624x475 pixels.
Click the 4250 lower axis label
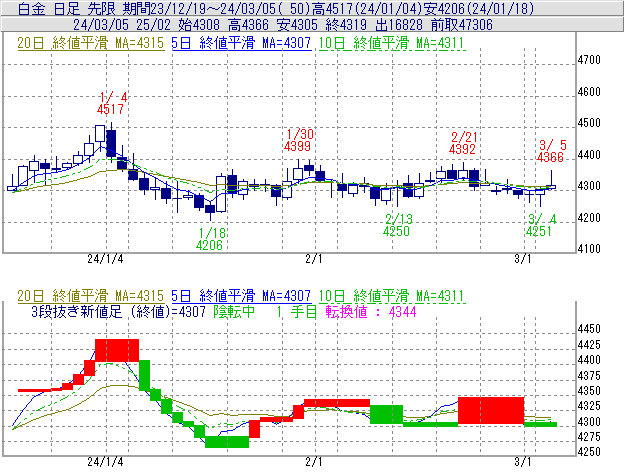pos(589,452)
